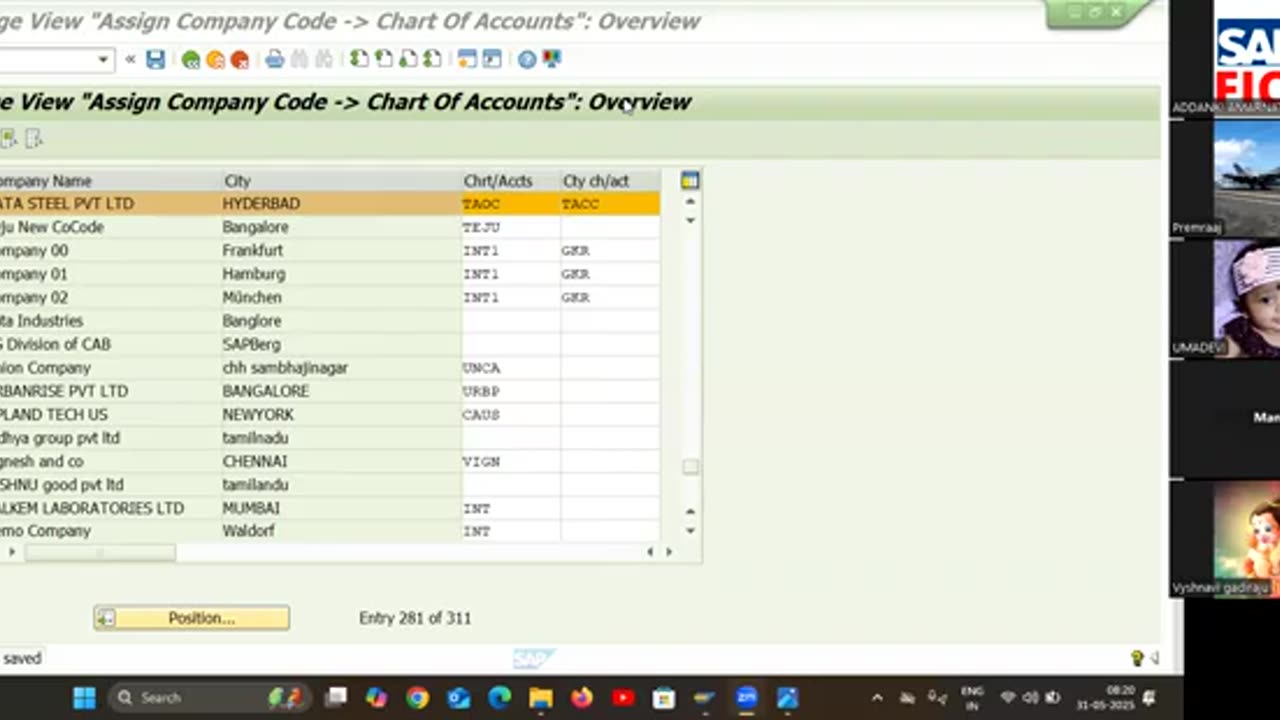Click the 'Entry 281 of 311' text
Image resolution: width=1280 pixels, height=720 pixels.
tap(415, 618)
